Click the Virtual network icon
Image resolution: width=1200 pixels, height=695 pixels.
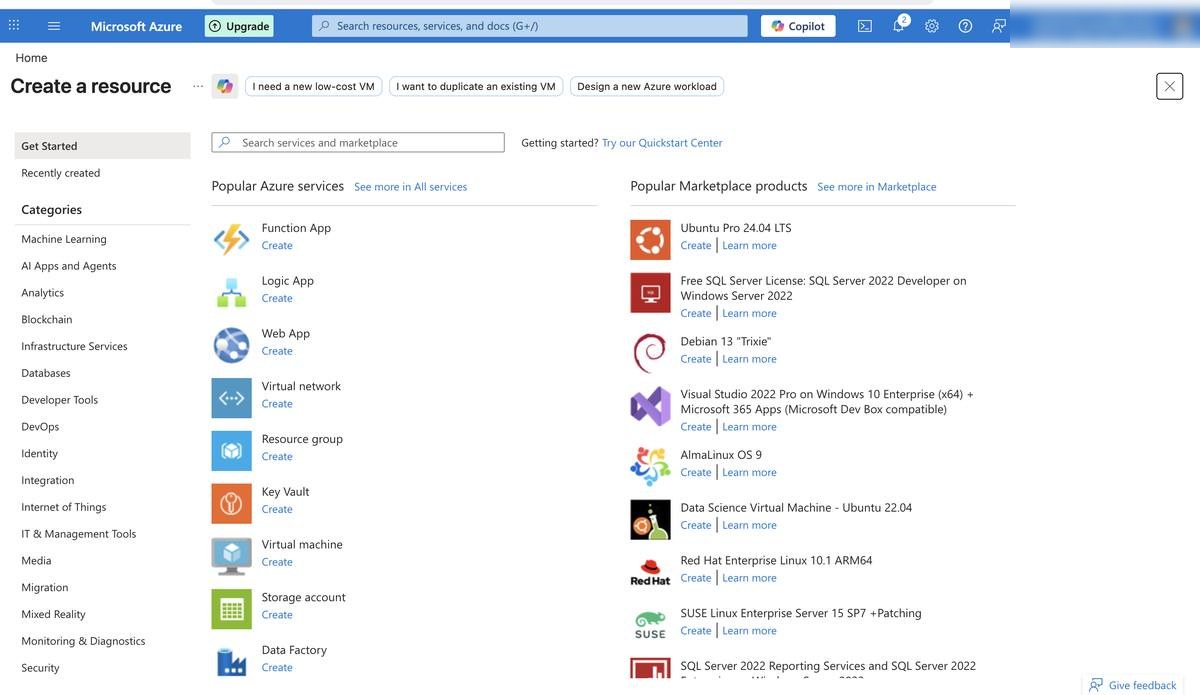click(x=231, y=398)
